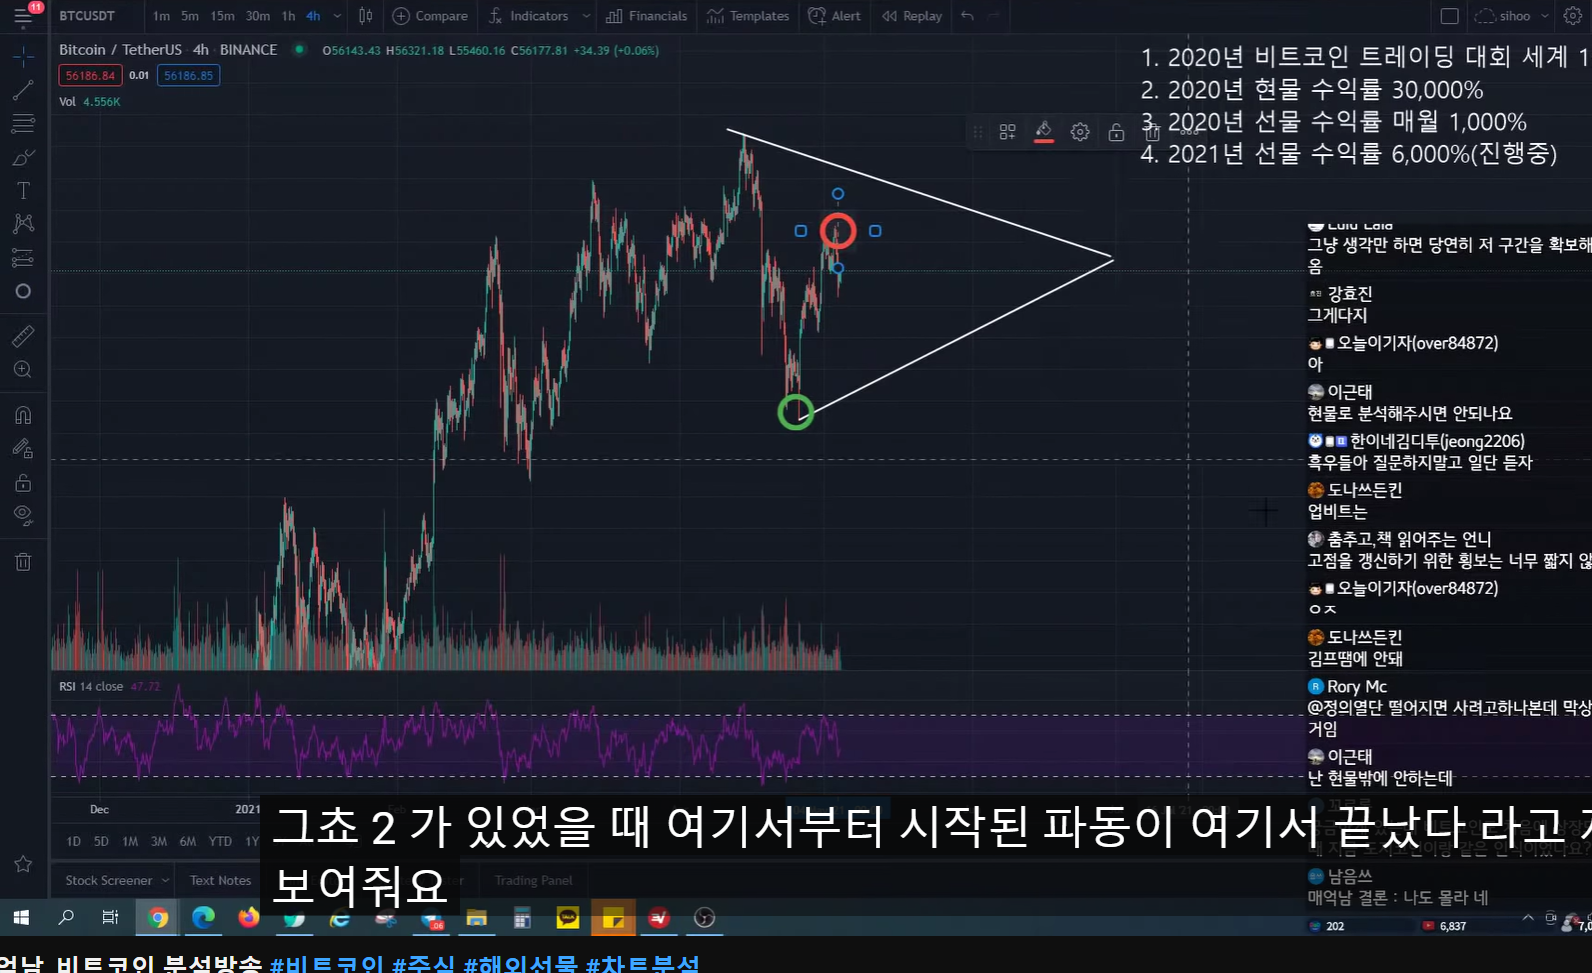Toggle magnet mode
1592x973 pixels.
(23, 415)
